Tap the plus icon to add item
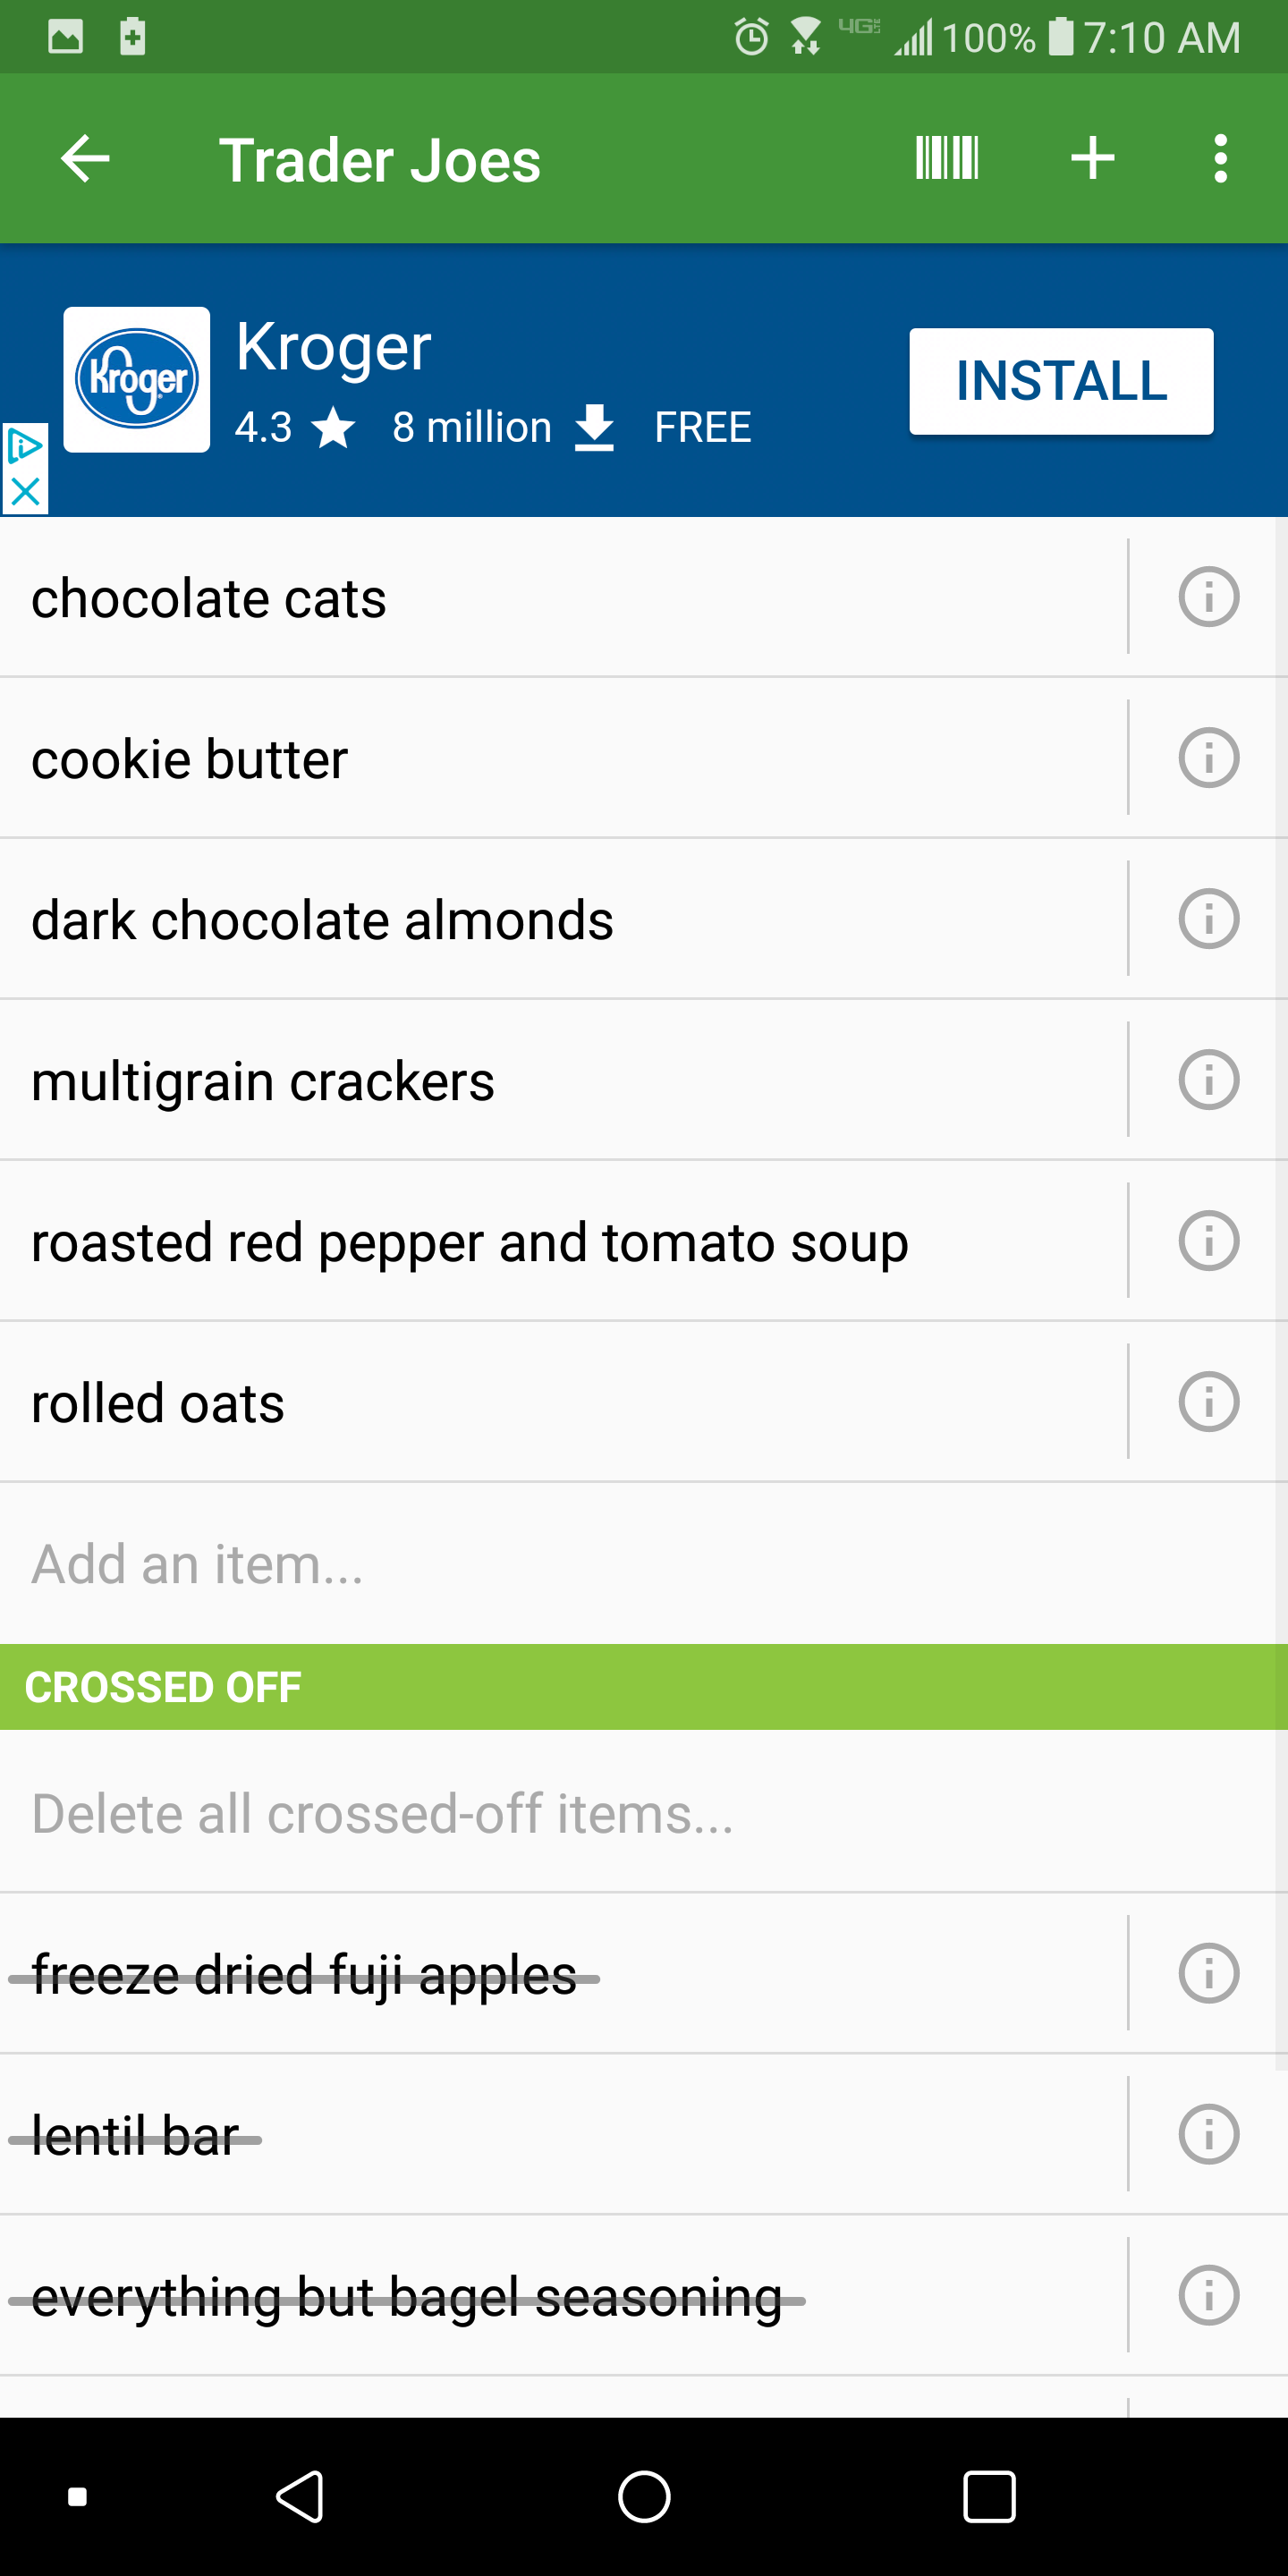Viewport: 1288px width, 2576px height. [1092, 159]
